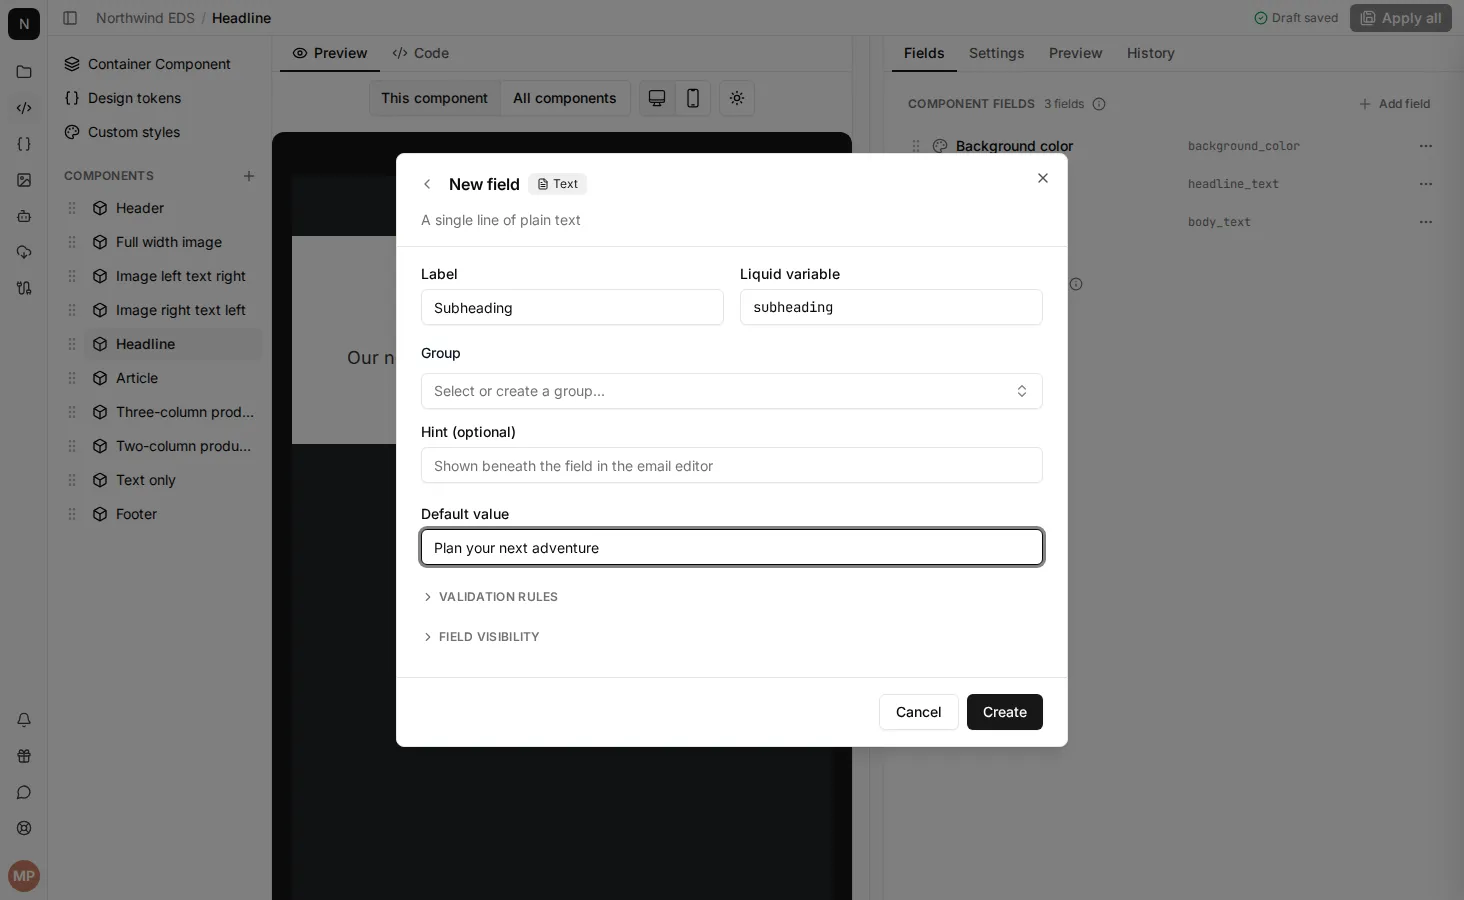Viewport: 1464px width, 900px height.
Task: Click the Create button
Action: click(x=1005, y=712)
